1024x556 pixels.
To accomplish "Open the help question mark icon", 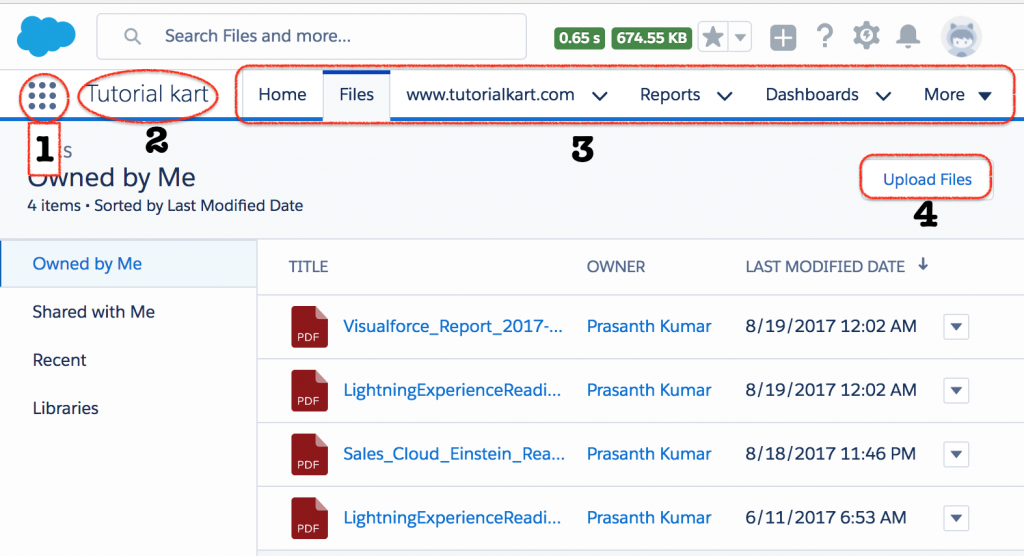I will pyautogui.click(x=825, y=37).
